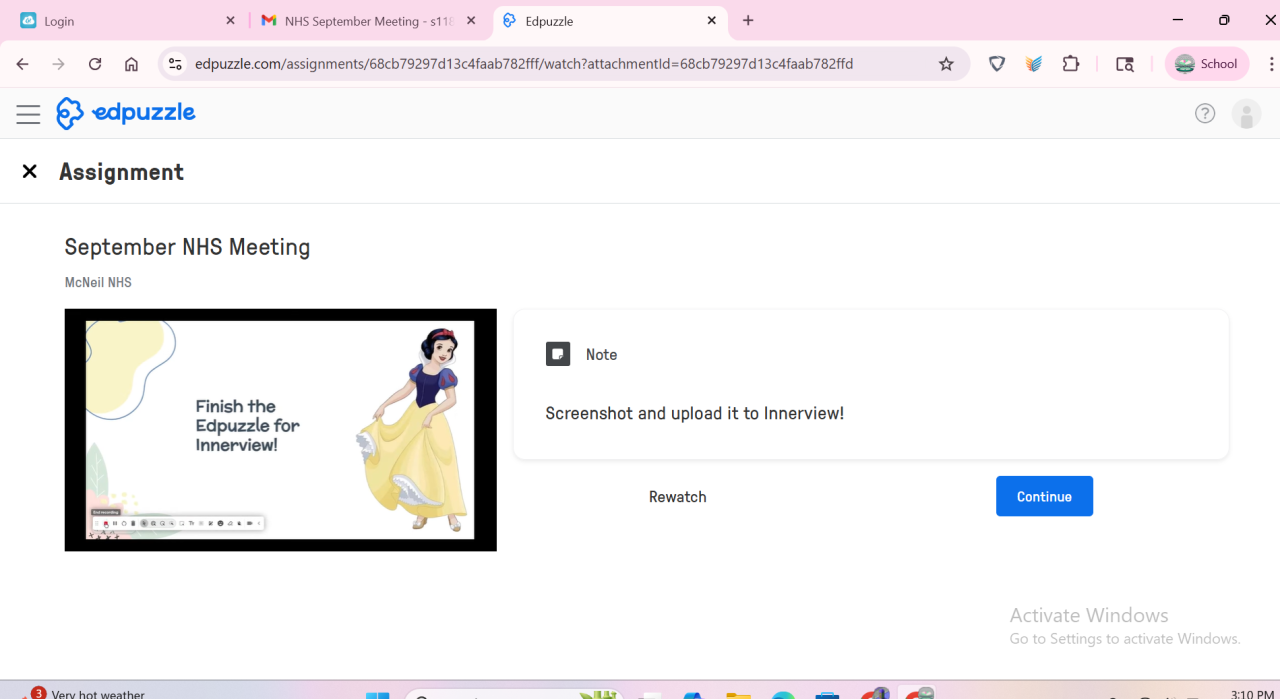Click the Continue button
This screenshot has width=1280, height=699.
(1044, 496)
